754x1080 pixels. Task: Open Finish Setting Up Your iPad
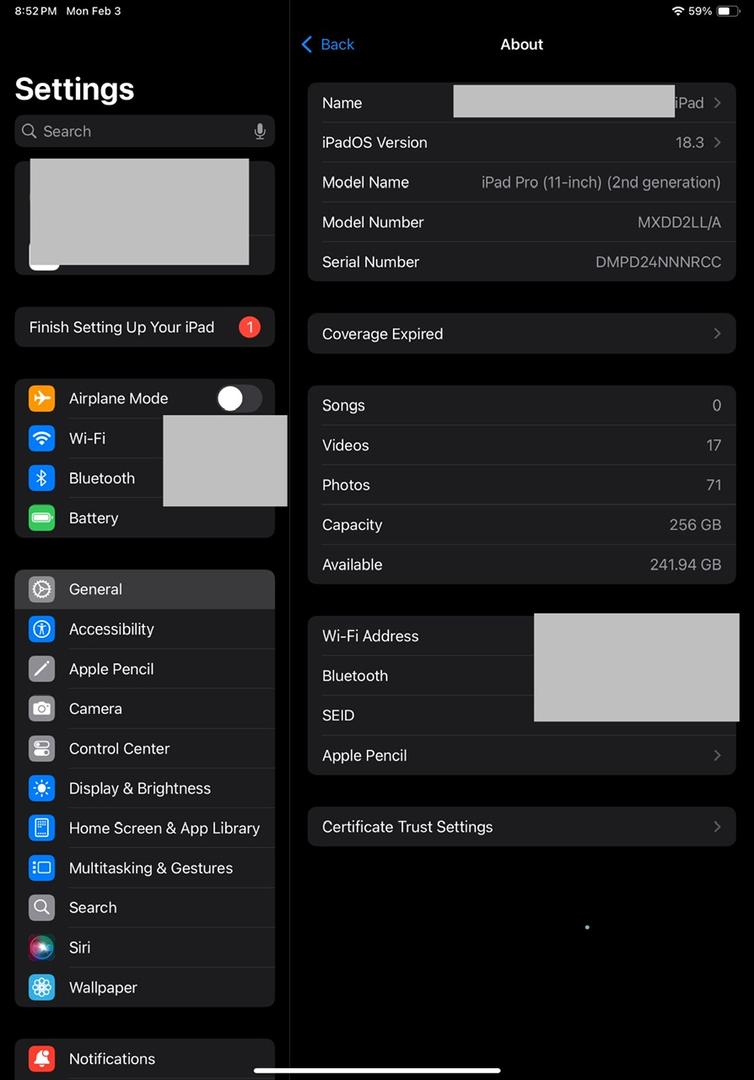tap(145, 326)
